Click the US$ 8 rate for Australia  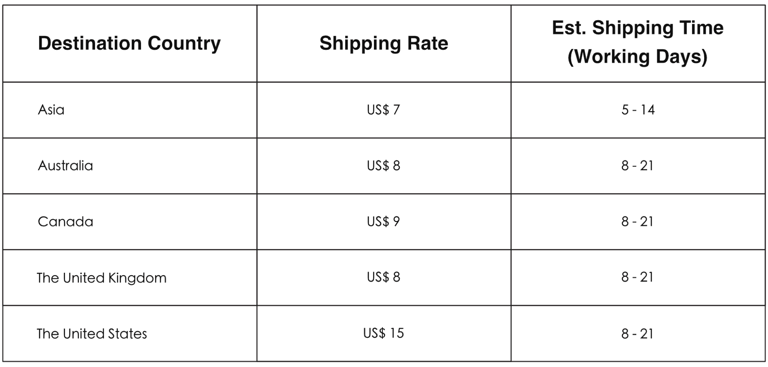coord(384,166)
